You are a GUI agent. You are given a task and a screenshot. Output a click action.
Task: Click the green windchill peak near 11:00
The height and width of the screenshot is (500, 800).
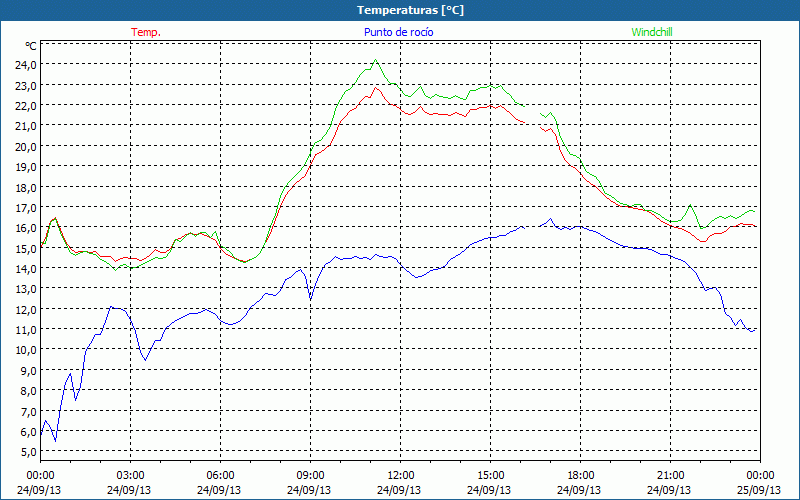click(376, 60)
